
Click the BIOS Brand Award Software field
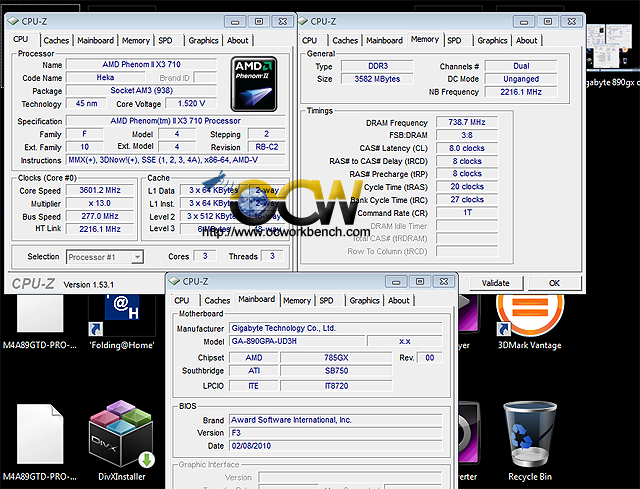(336, 420)
